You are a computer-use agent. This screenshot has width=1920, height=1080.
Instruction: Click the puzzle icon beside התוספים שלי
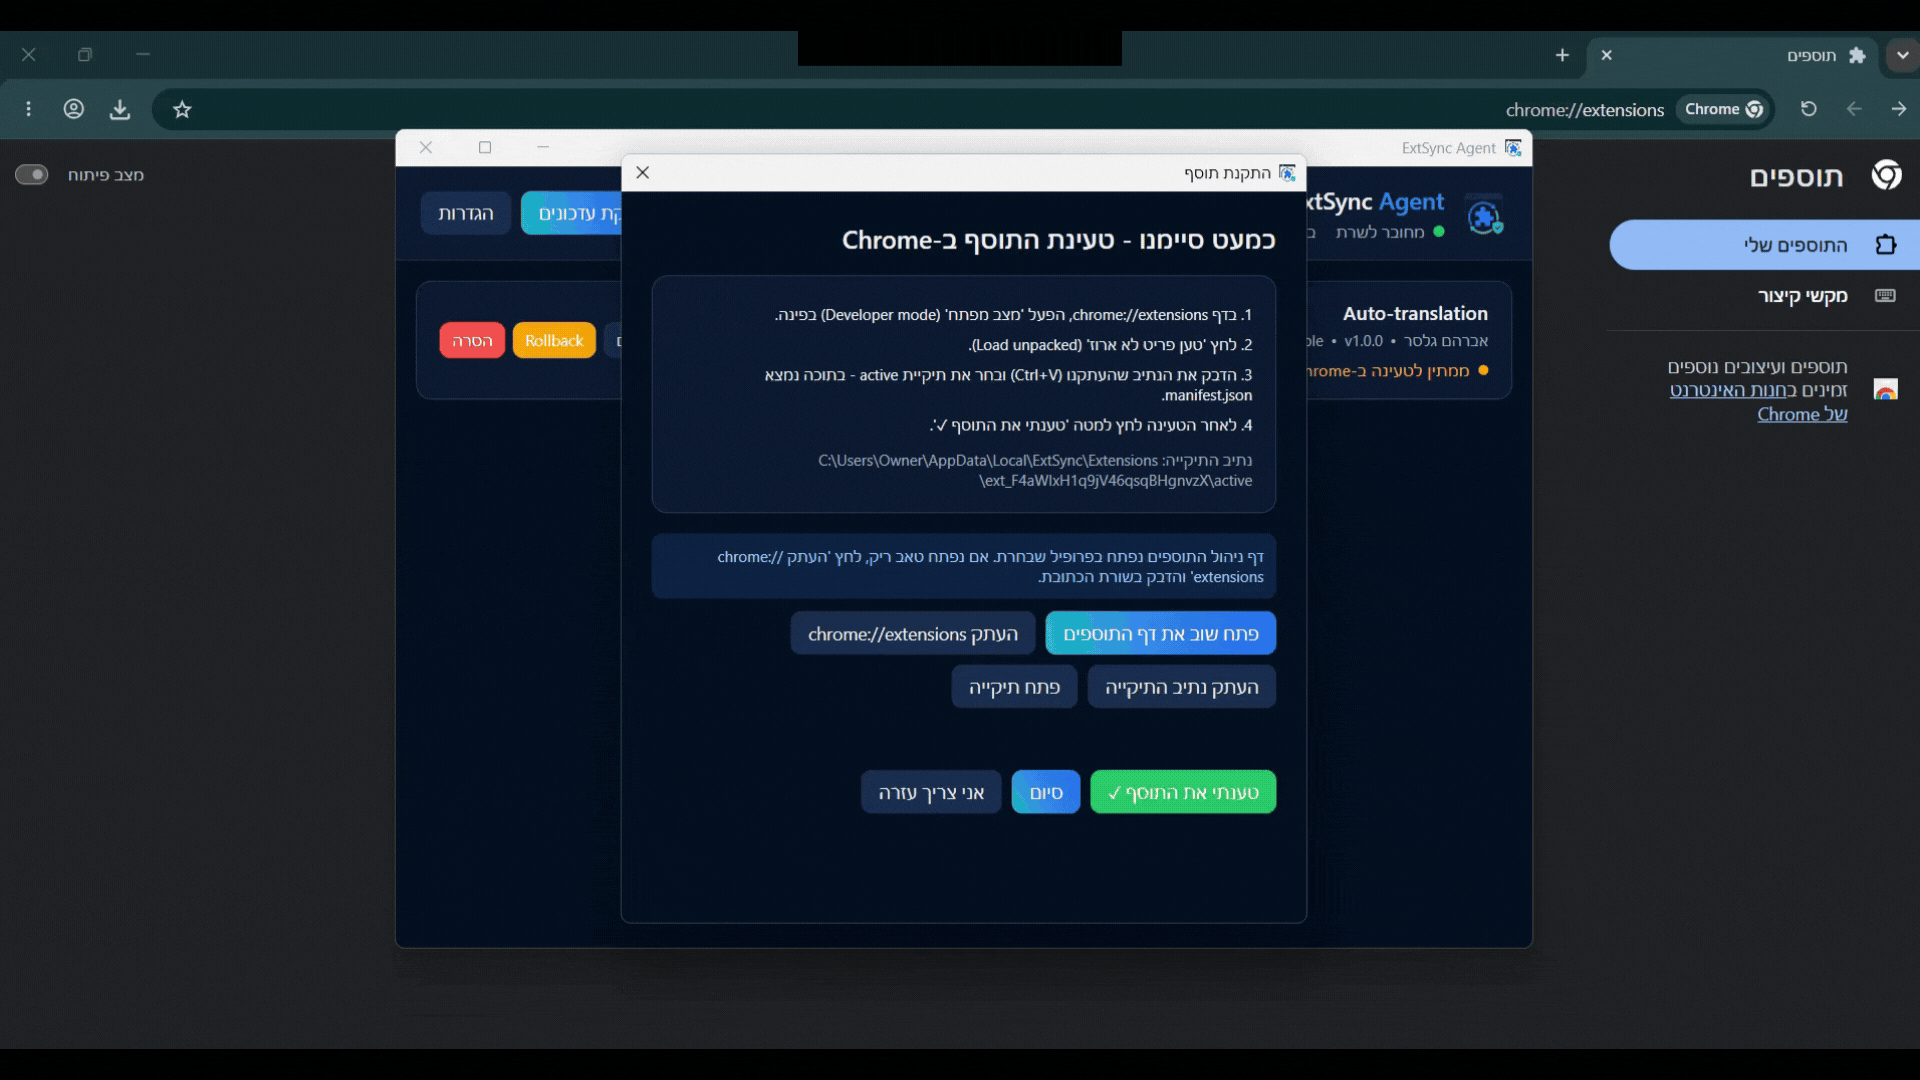click(x=1885, y=245)
